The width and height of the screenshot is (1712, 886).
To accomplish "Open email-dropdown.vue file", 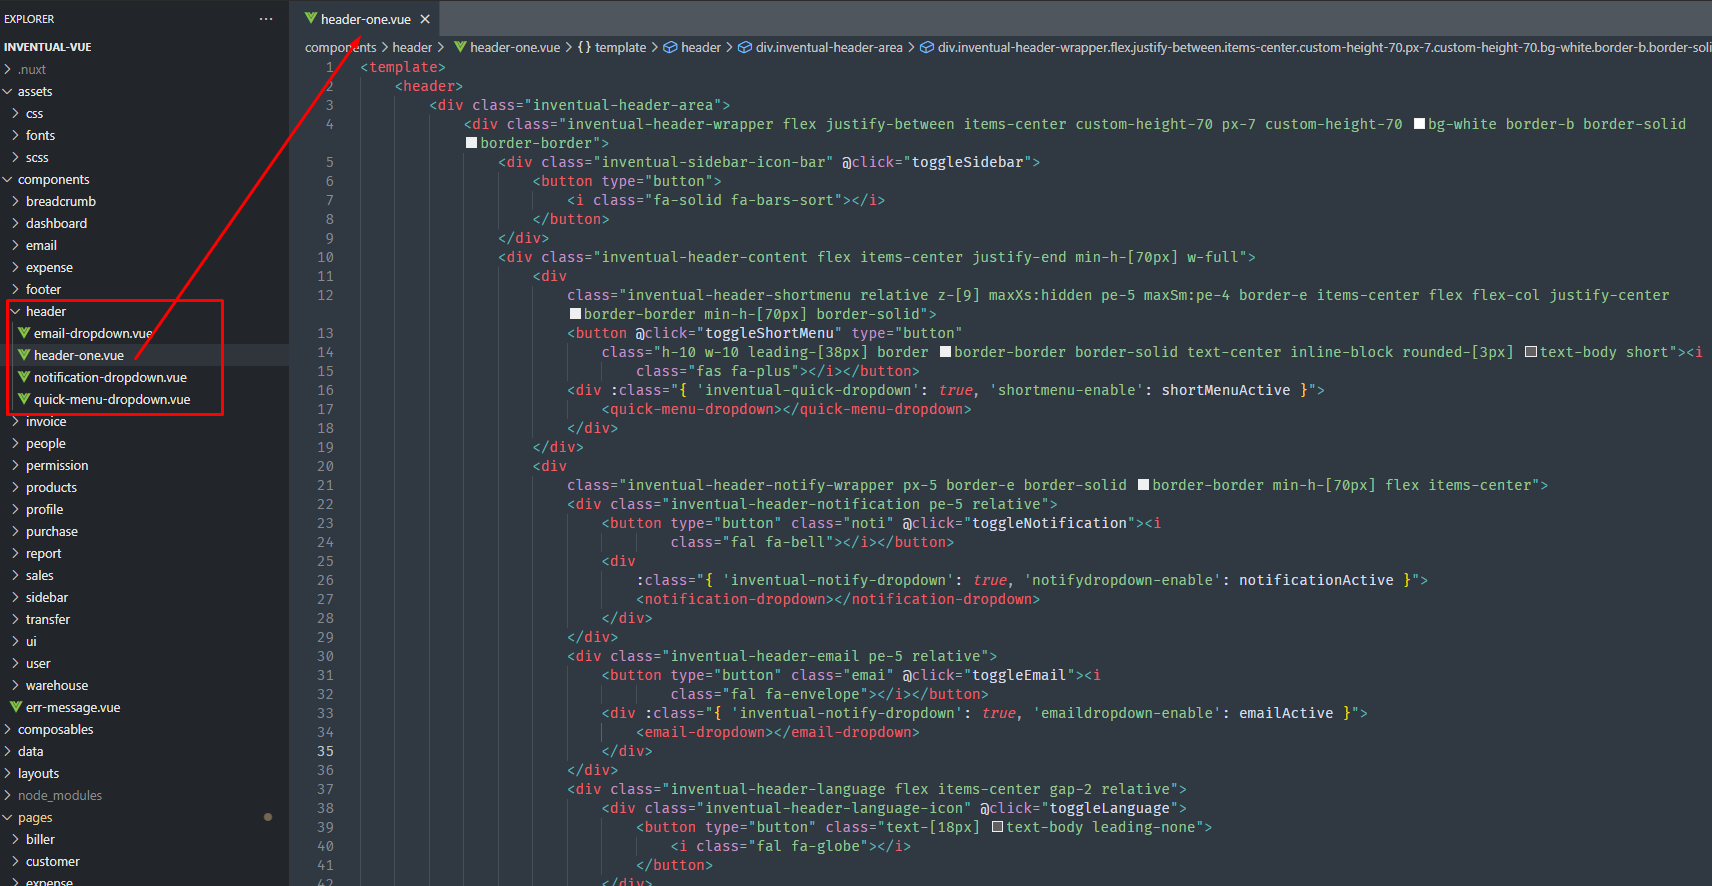I will 93,333.
